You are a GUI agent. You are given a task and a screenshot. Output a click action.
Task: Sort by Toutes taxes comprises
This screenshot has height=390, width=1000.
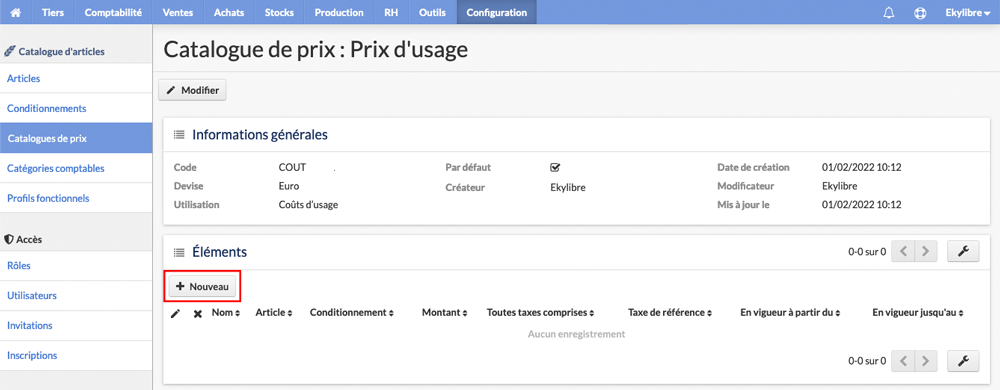[x=540, y=313]
